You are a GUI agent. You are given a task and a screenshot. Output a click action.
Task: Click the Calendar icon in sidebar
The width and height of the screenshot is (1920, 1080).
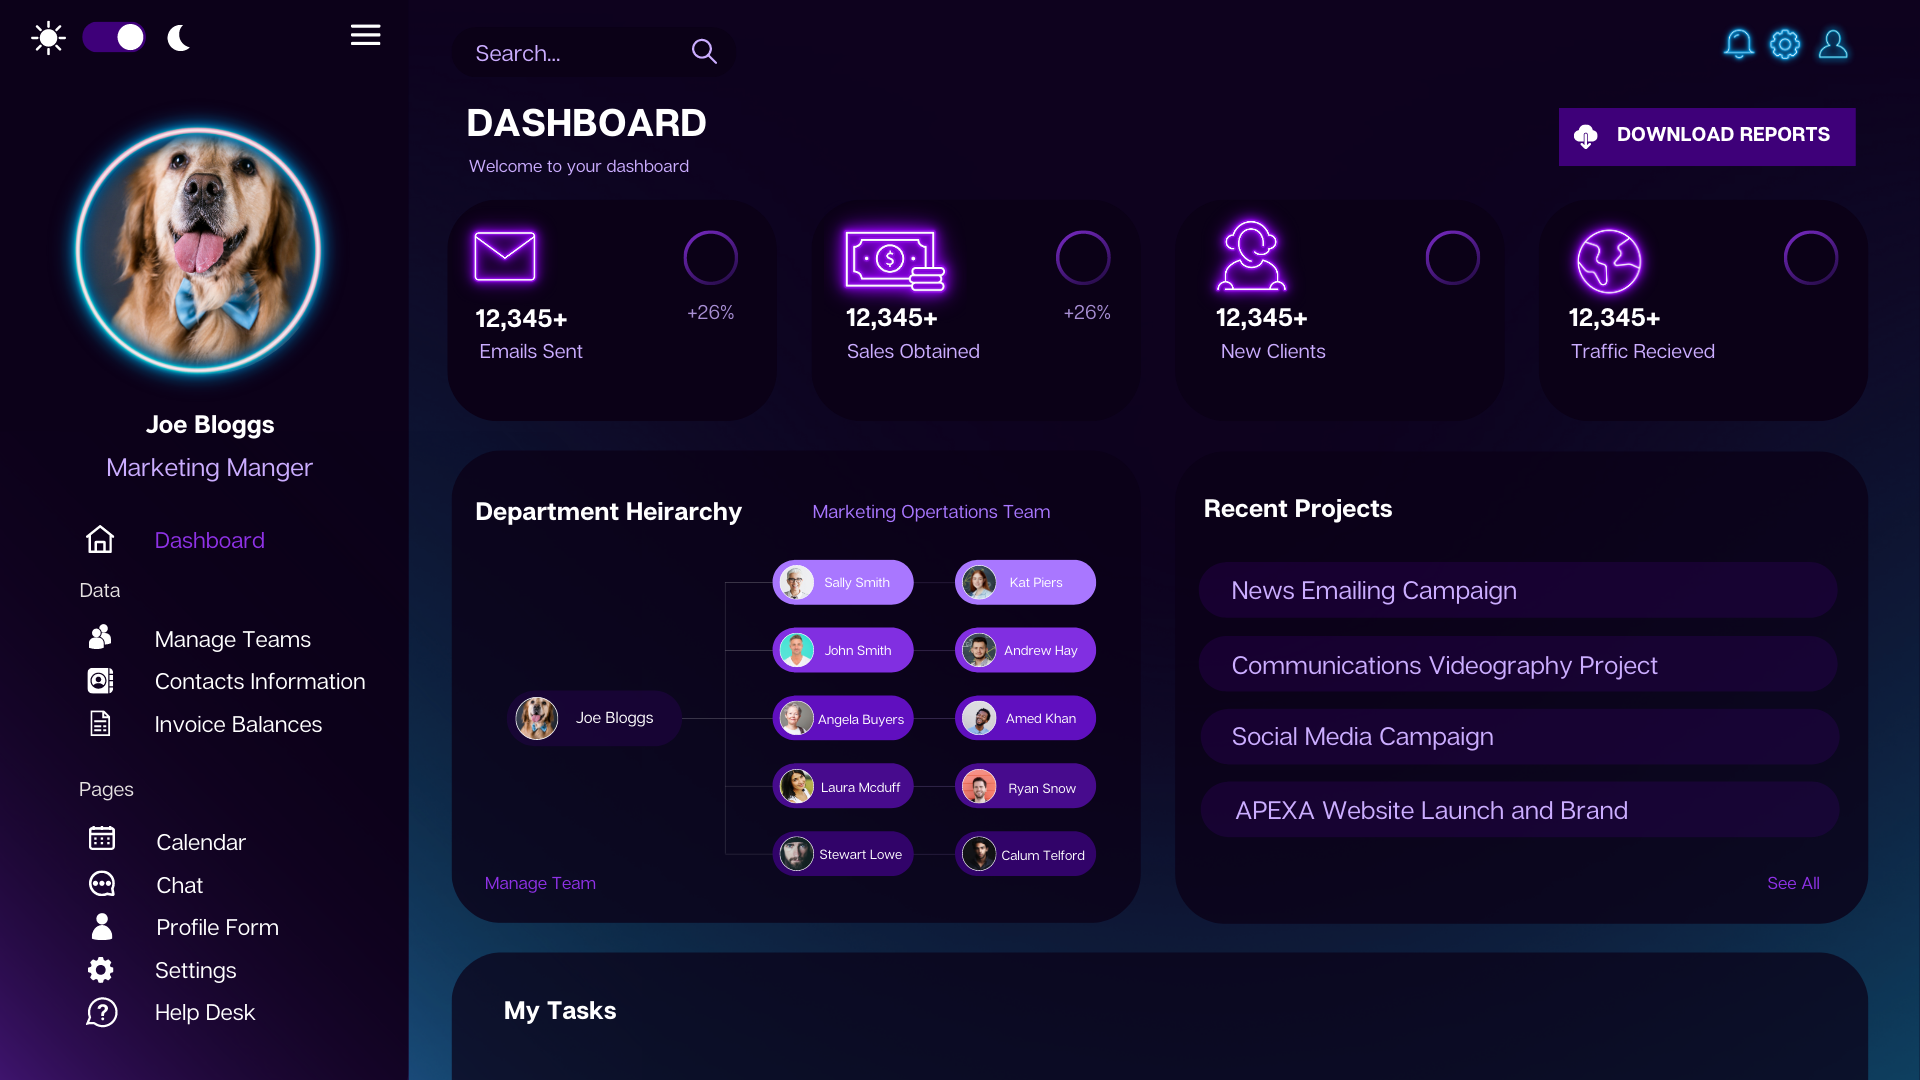coord(102,838)
